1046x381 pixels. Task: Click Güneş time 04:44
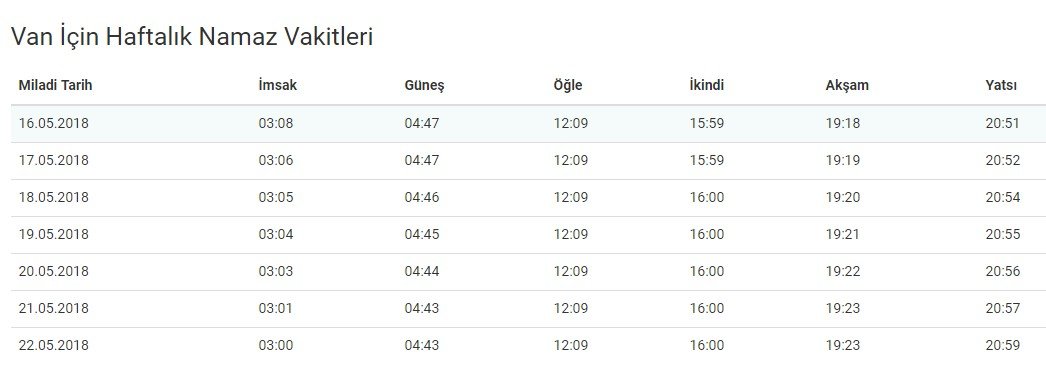(x=422, y=272)
